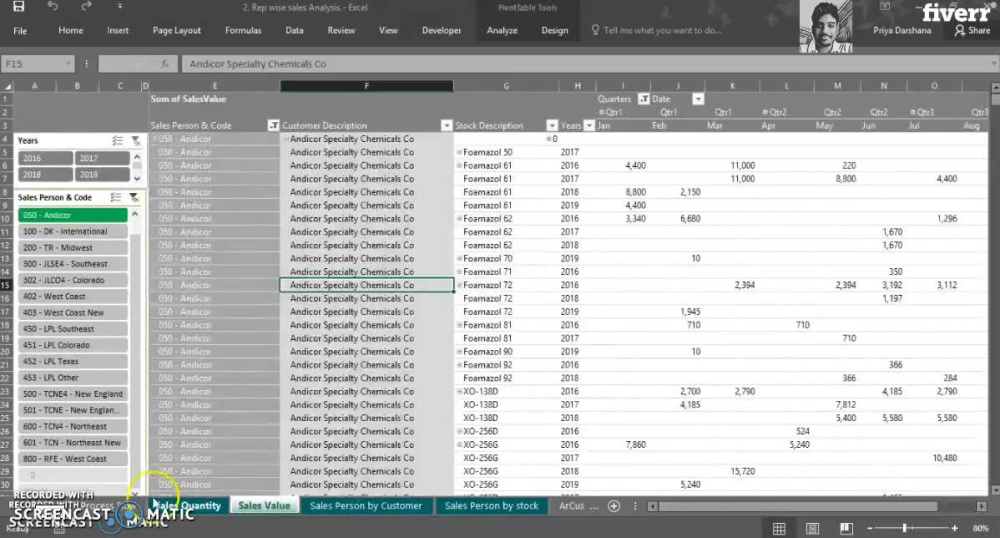This screenshot has height=538, width=1000.
Task: Click the Redo arrow icon
Action: pos(86,7)
